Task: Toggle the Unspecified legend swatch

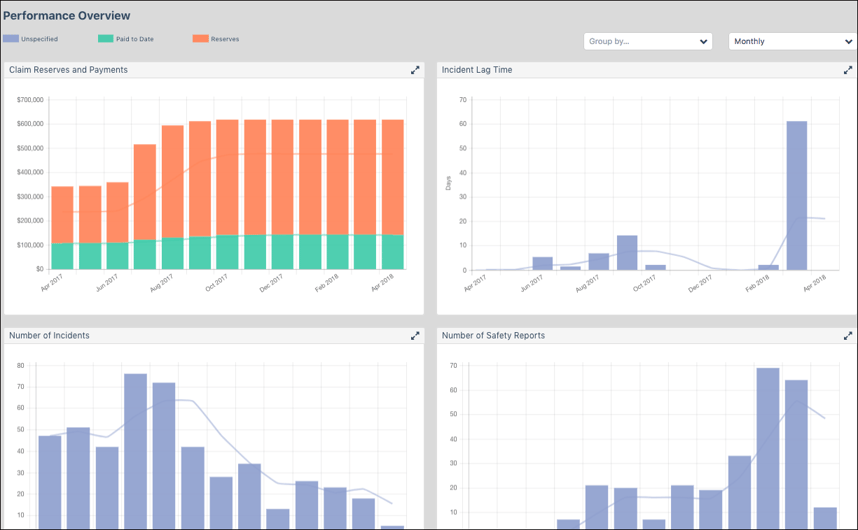Action: [11, 39]
